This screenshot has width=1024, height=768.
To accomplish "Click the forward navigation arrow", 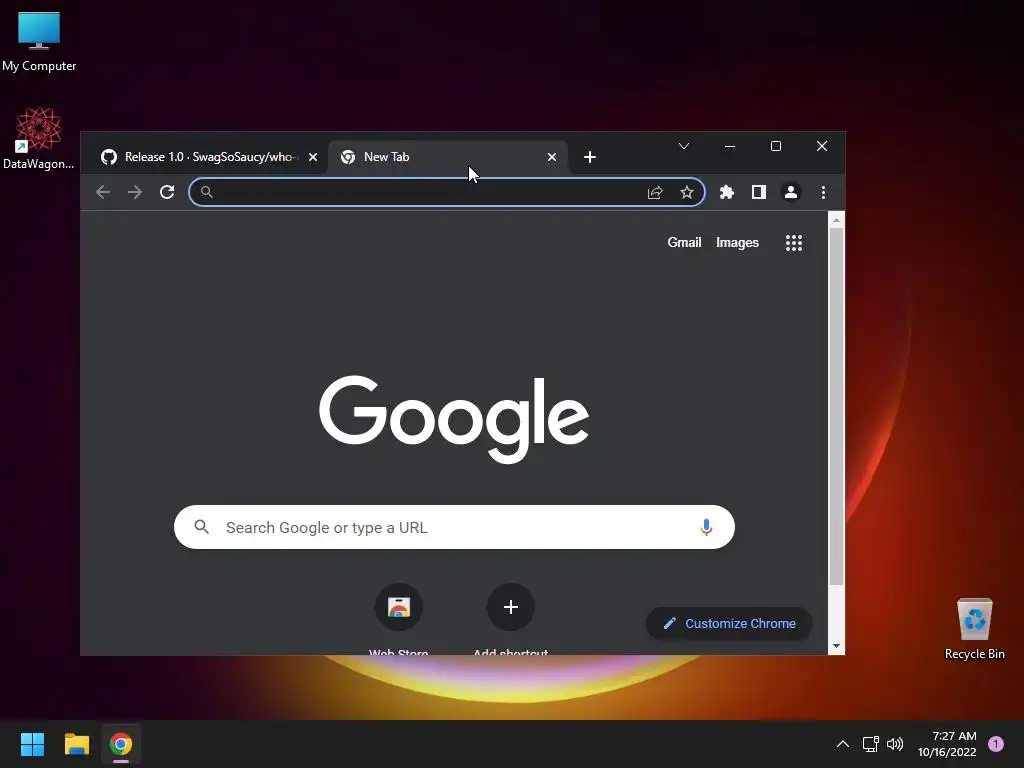I will tap(135, 192).
